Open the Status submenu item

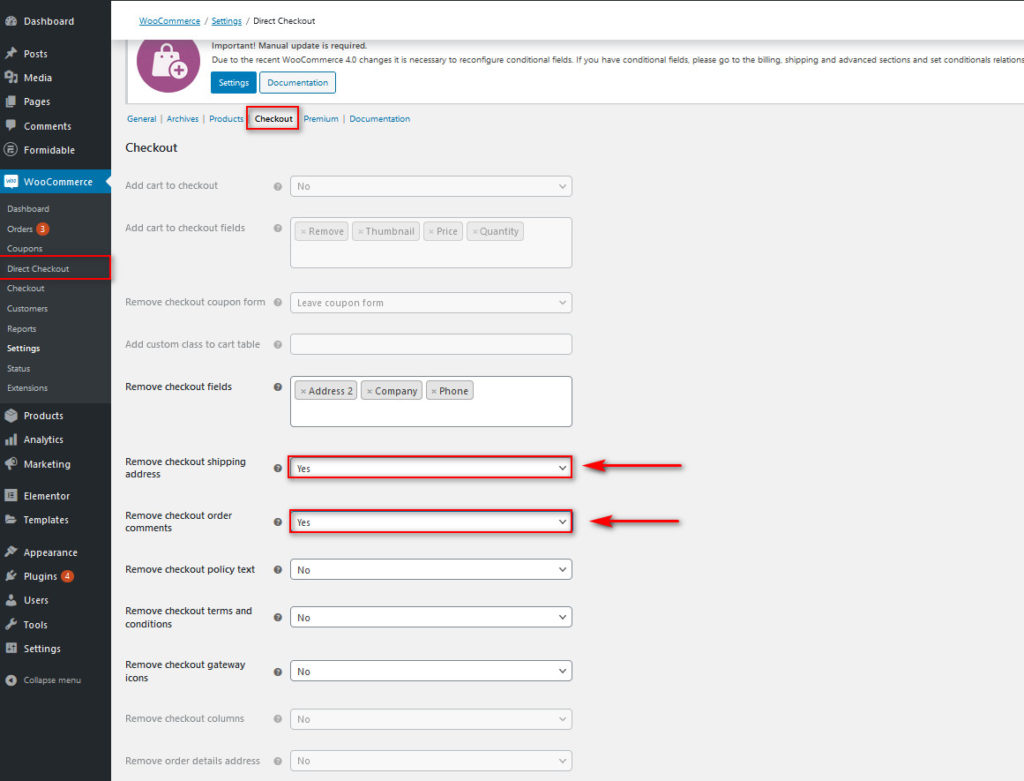[x=18, y=368]
